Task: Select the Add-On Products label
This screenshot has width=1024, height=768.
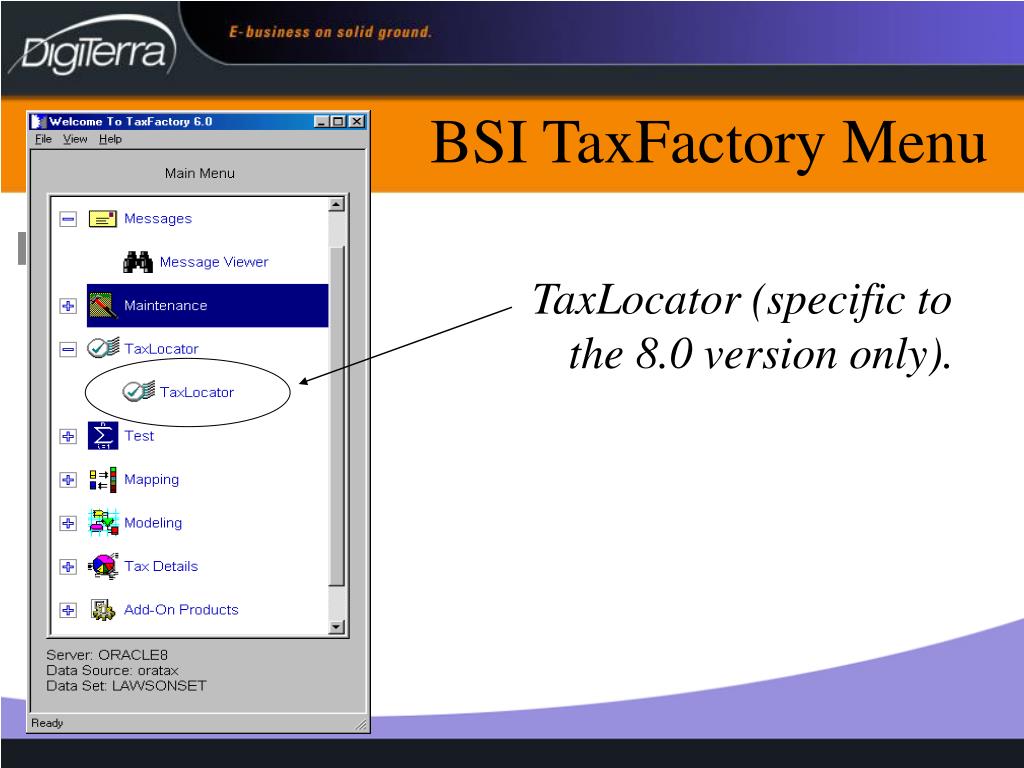Action: coord(182,610)
